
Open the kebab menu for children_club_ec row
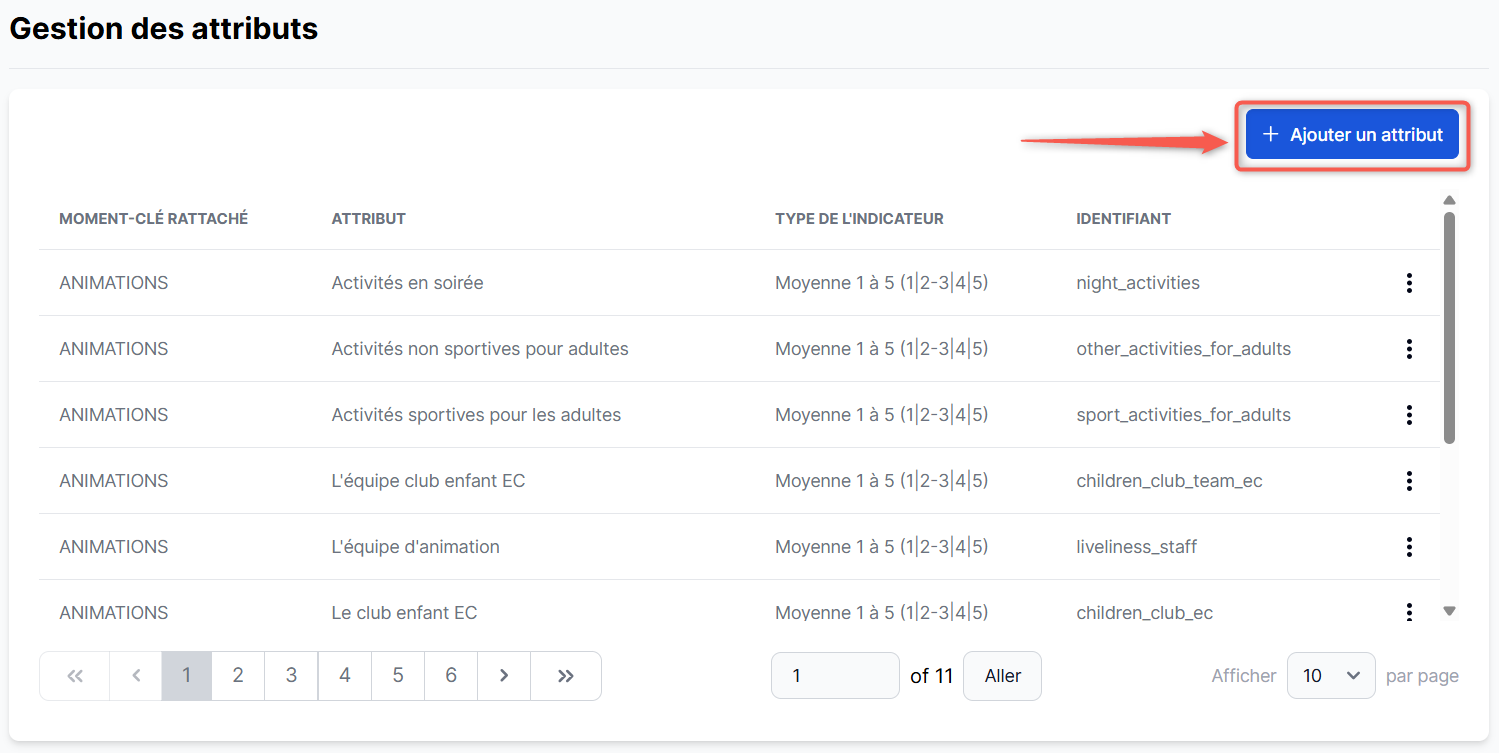(1409, 612)
